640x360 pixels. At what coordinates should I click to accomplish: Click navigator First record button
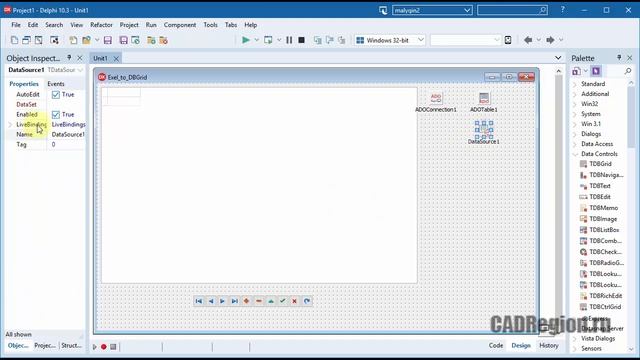tap(199, 301)
